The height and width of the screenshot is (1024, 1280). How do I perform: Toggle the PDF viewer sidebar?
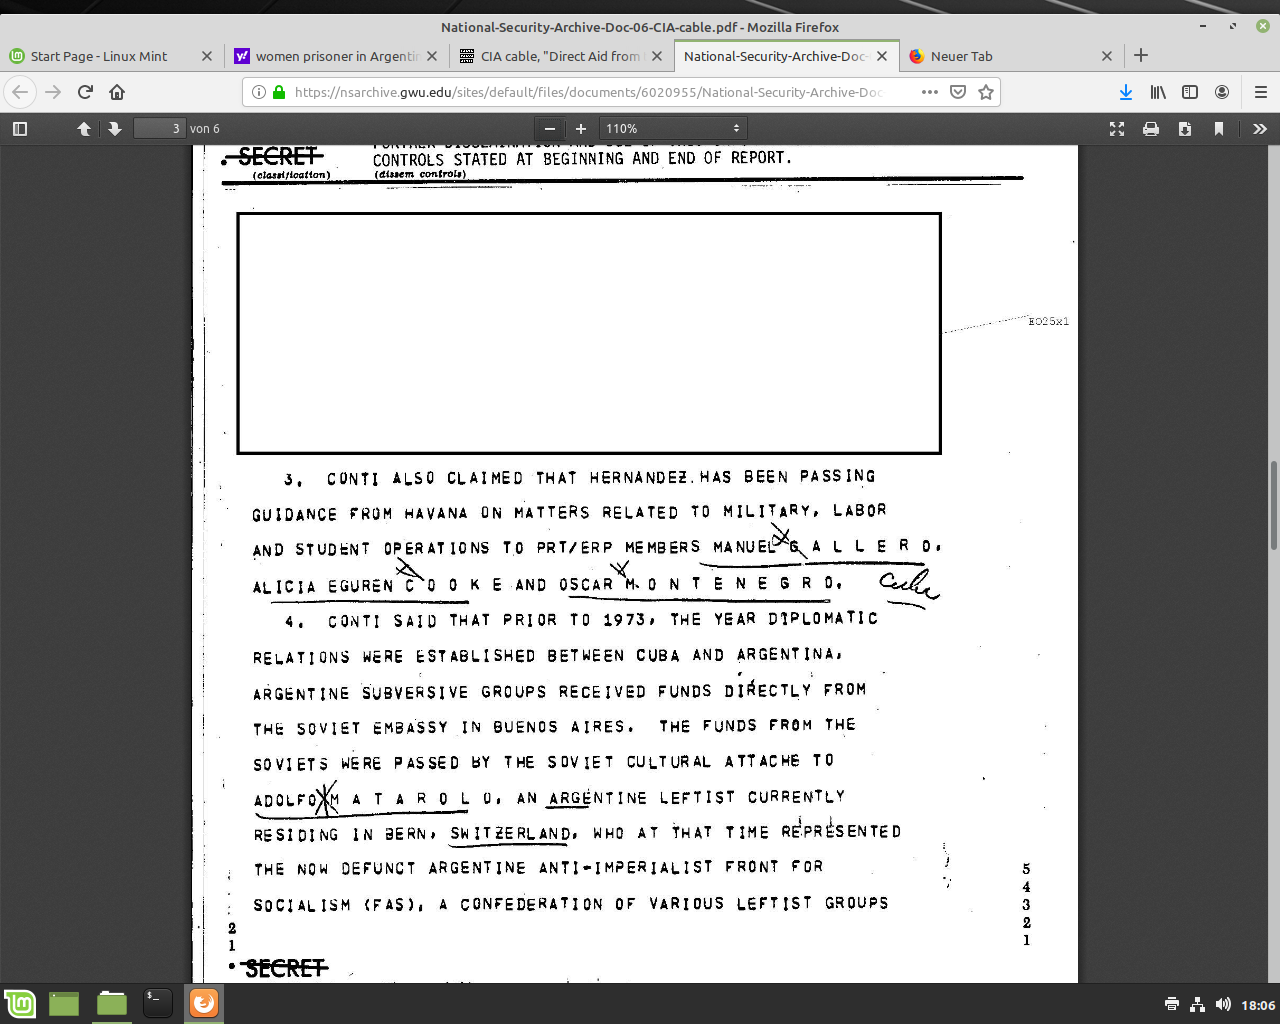(20, 128)
